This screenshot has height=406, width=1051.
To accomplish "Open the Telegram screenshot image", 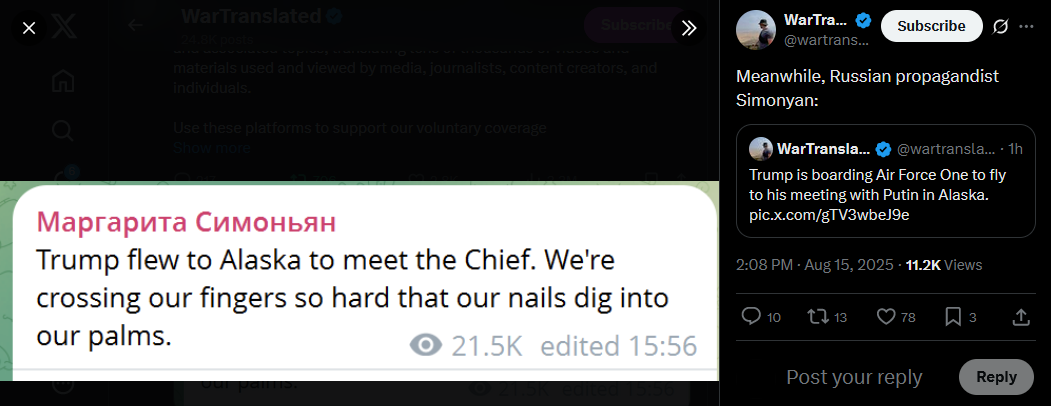I will 359,281.
